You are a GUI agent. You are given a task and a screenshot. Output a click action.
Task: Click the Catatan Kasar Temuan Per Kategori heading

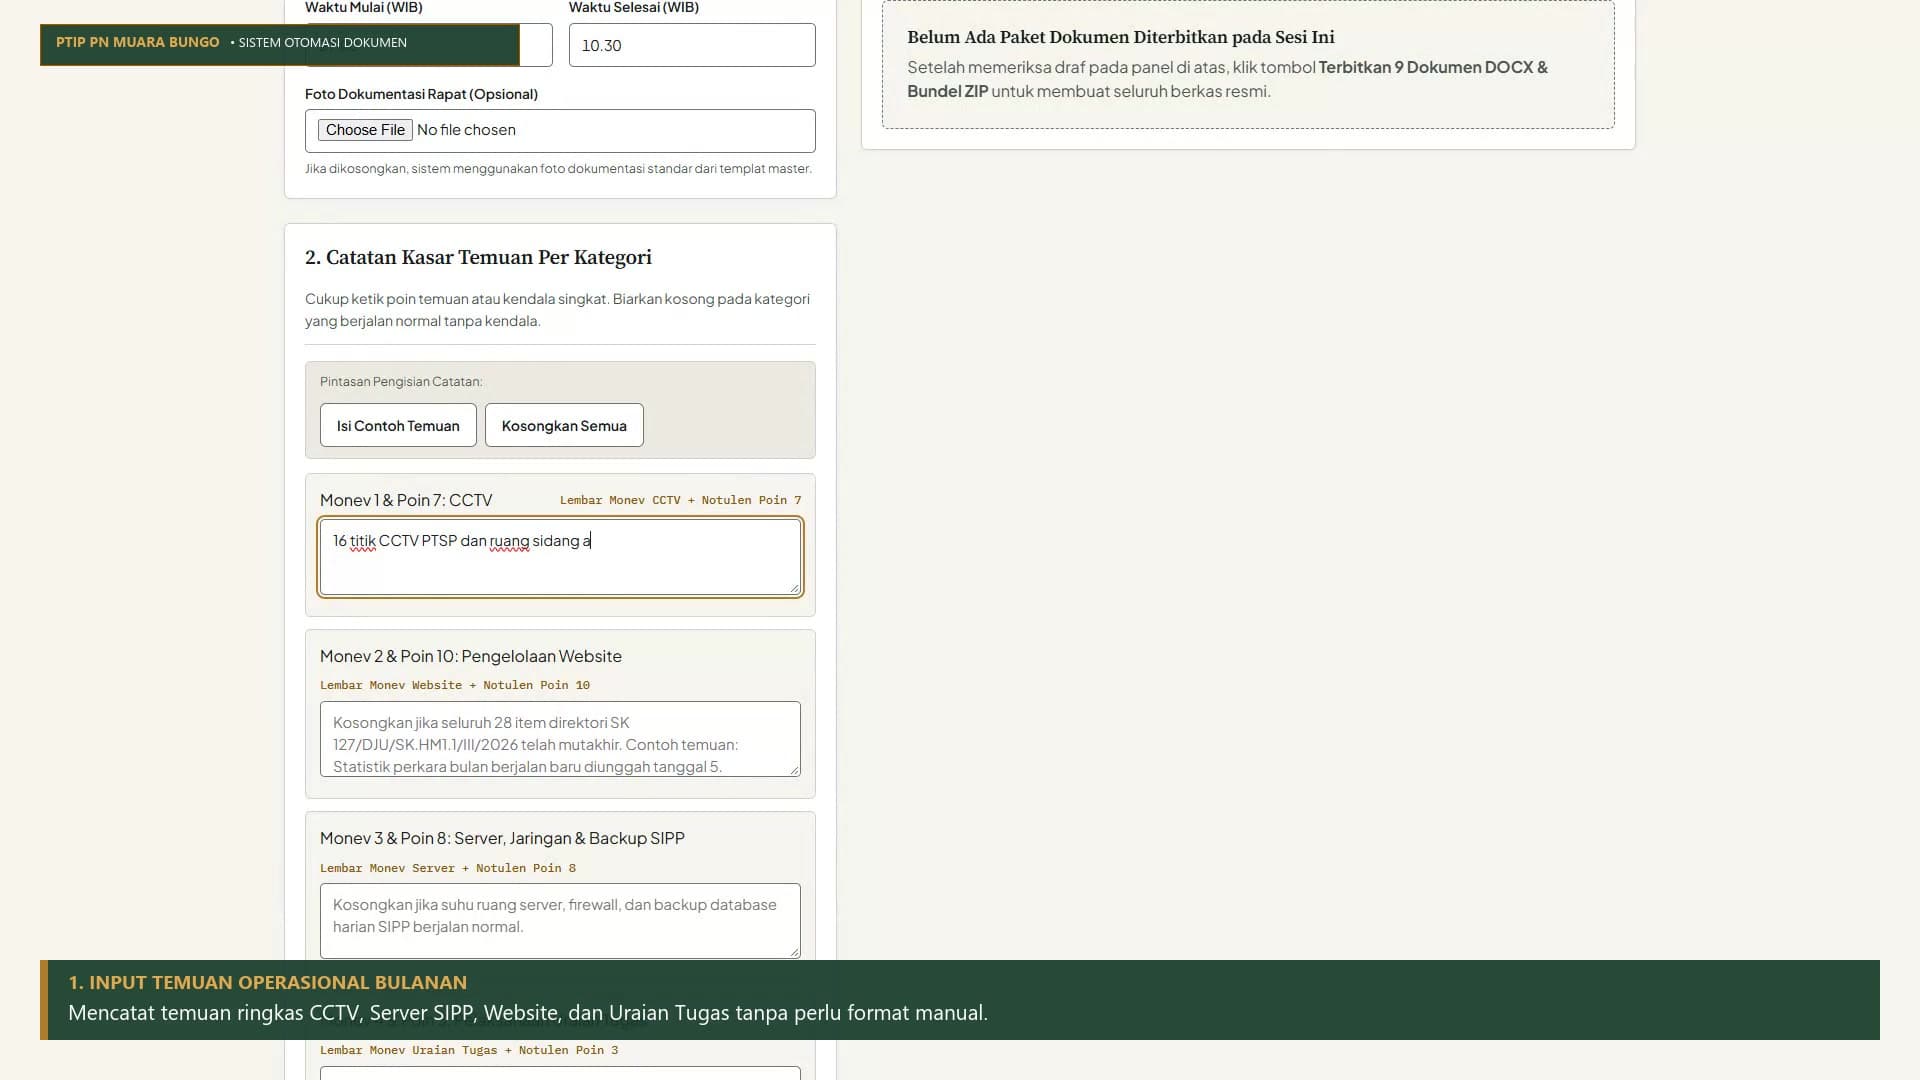[478, 257]
